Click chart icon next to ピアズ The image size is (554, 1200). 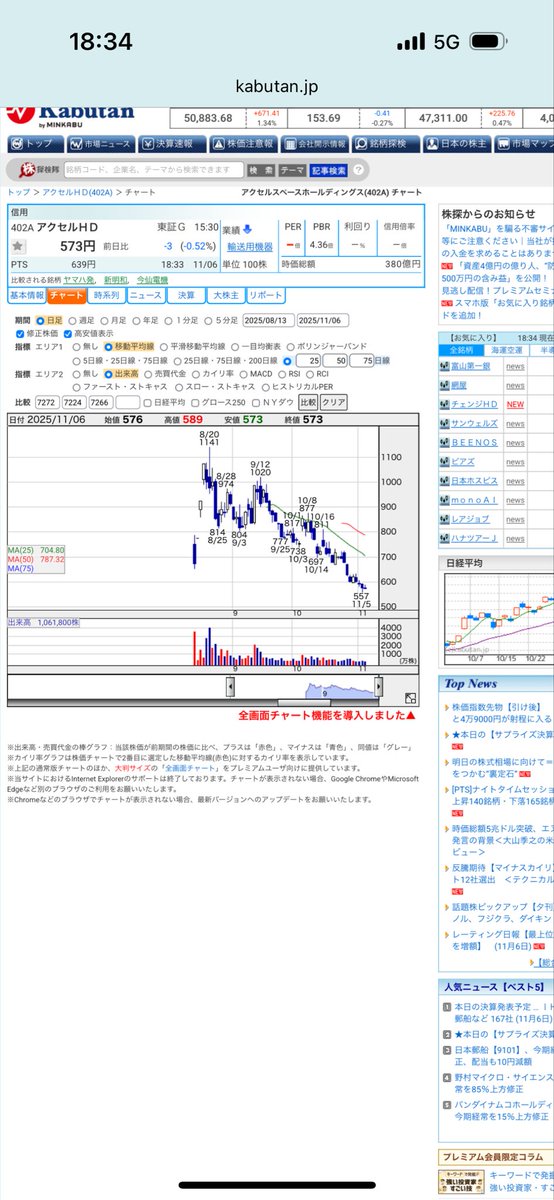click(444, 461)
